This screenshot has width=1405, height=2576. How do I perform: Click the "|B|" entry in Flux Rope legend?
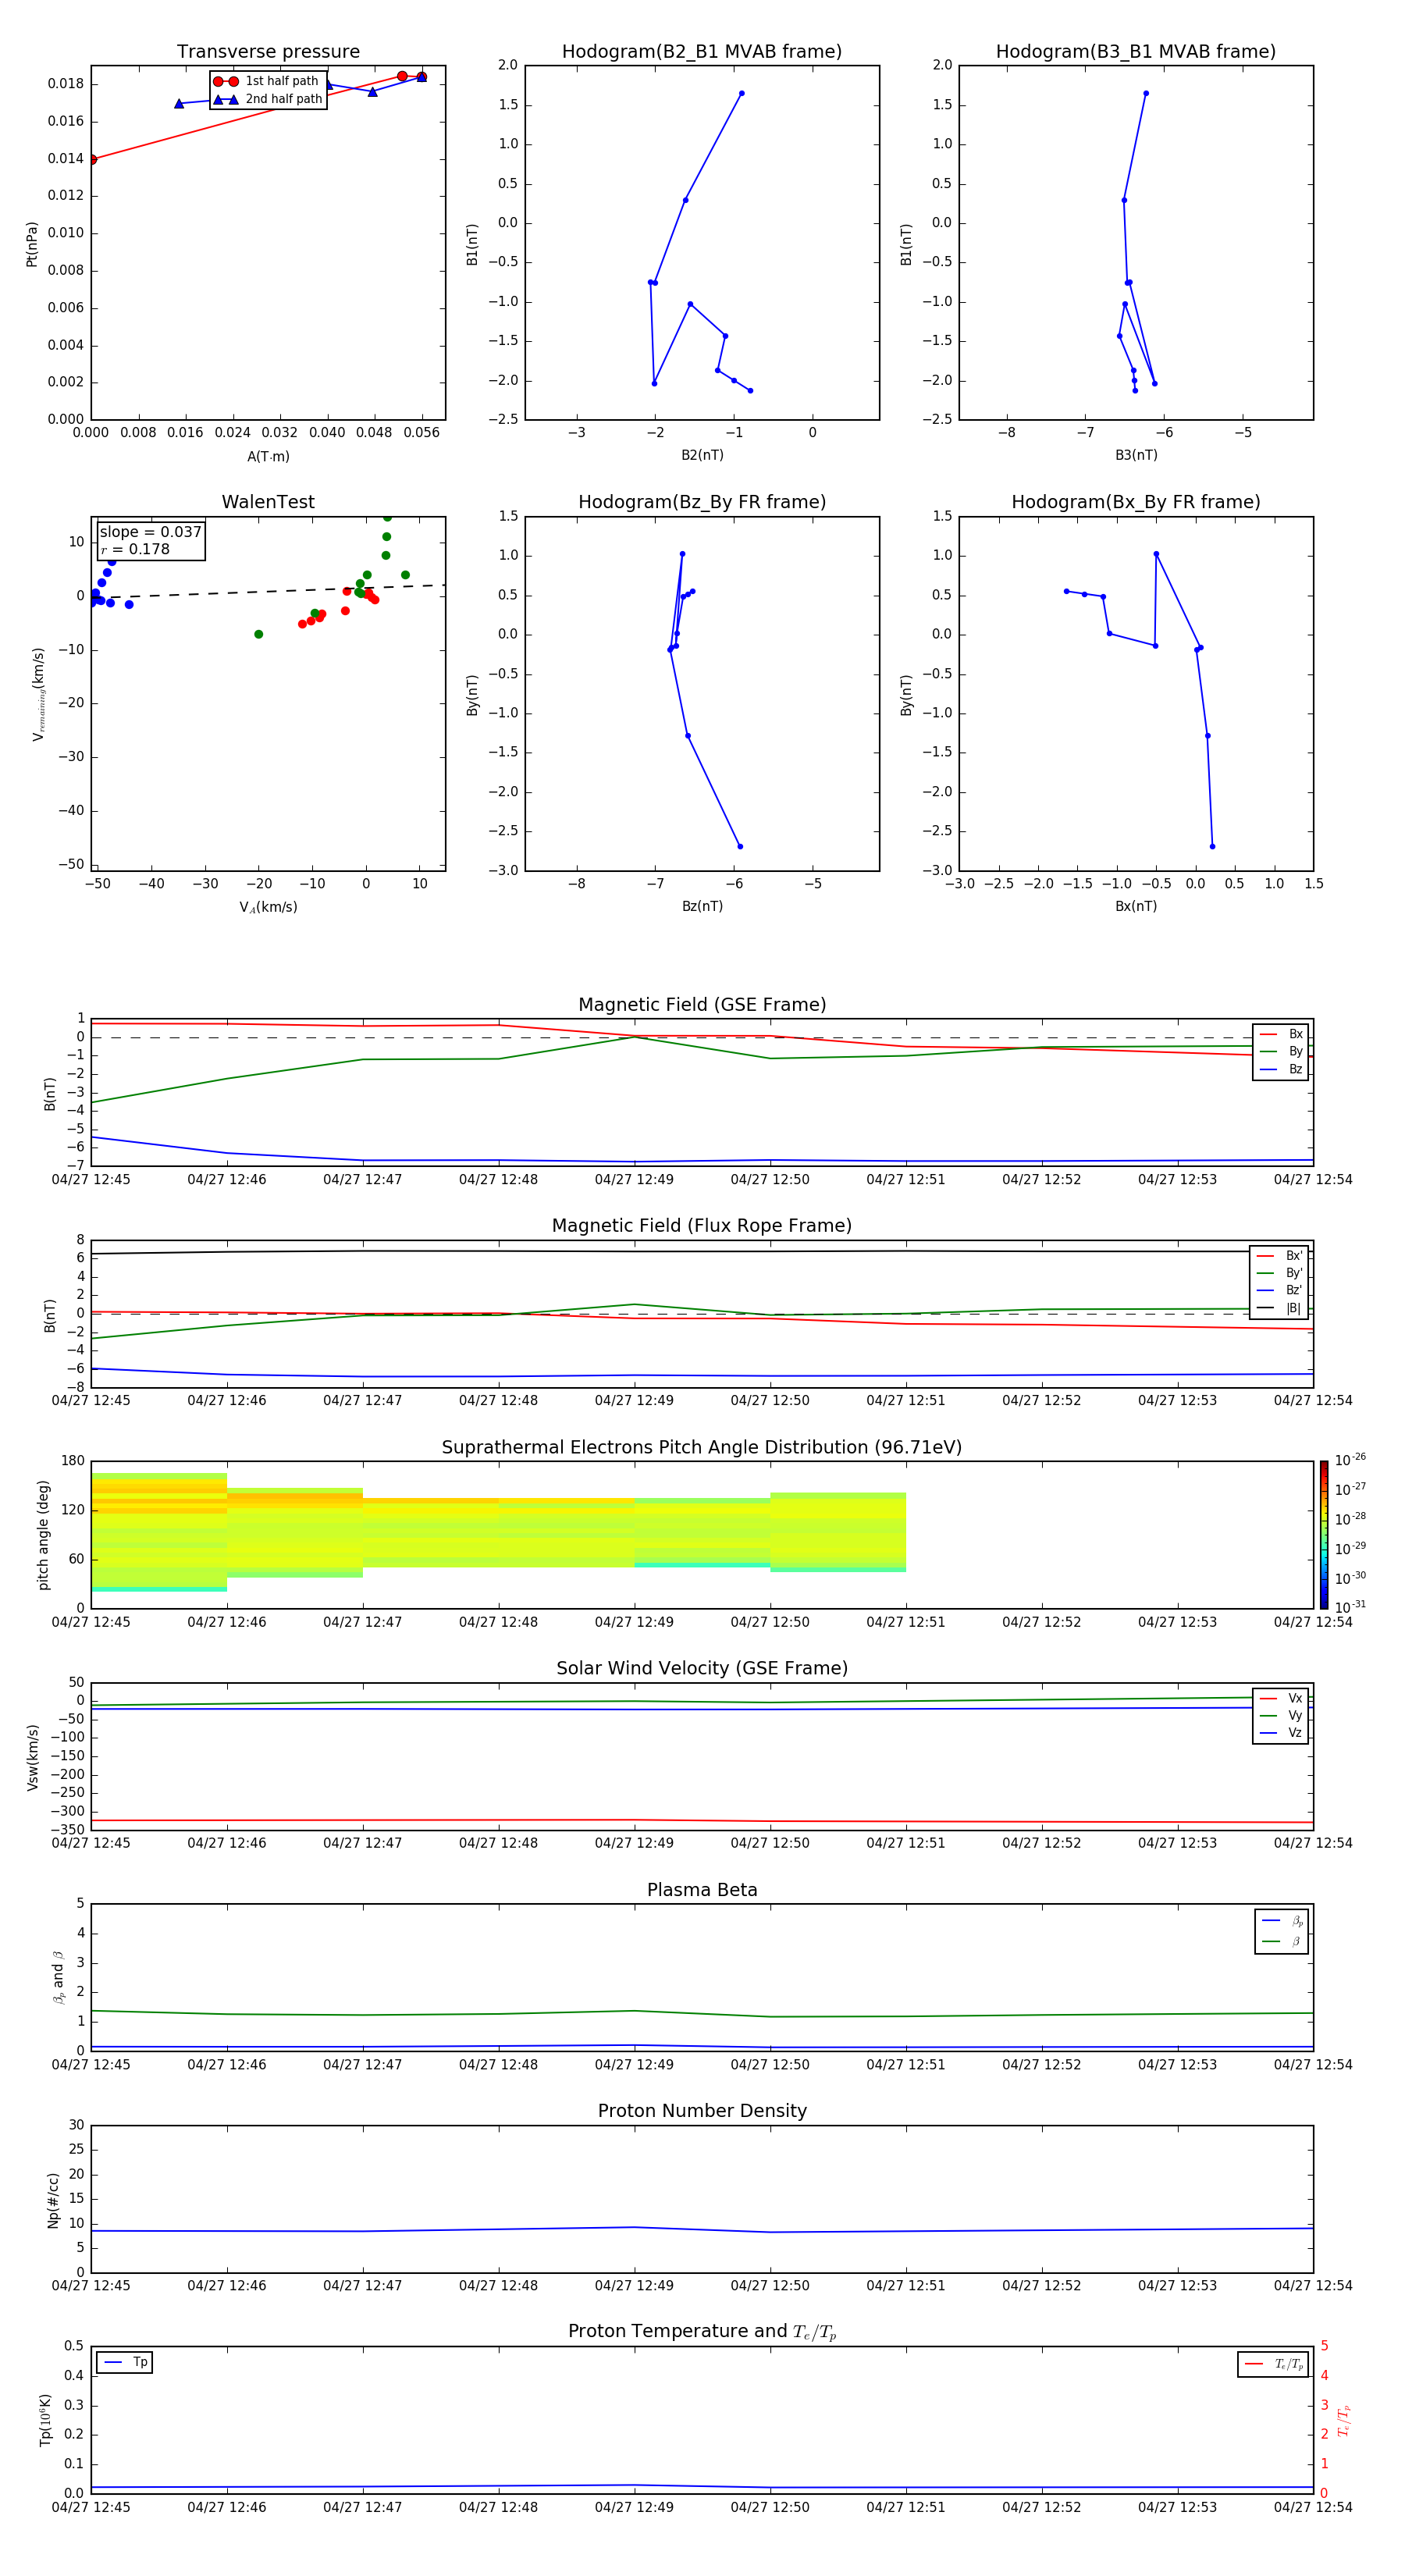1280,1308
